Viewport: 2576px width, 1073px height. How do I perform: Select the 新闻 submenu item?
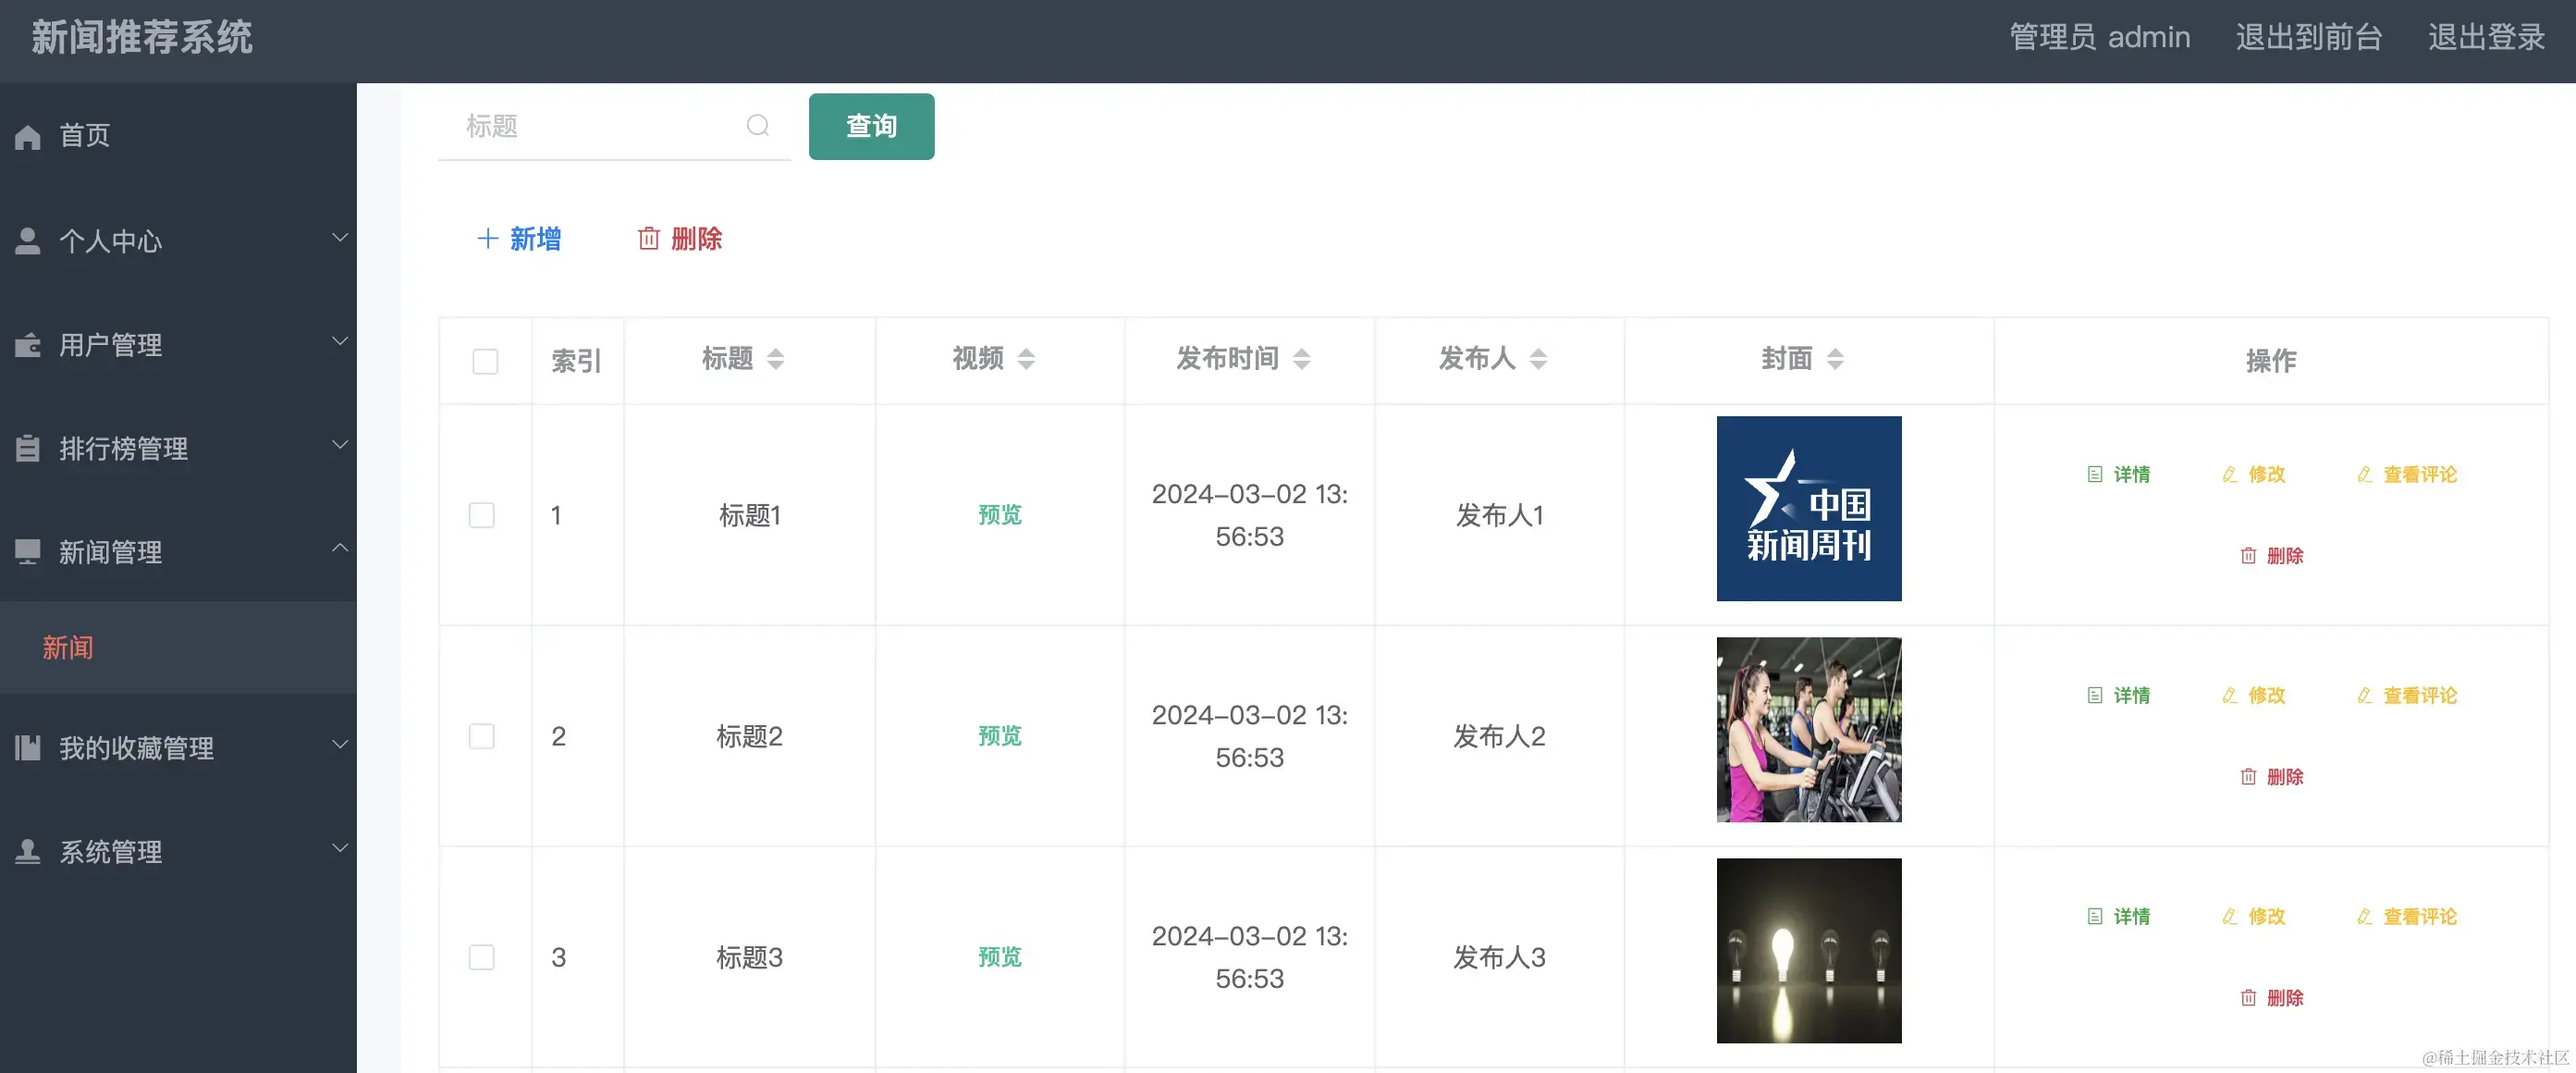[x=68, y=647]
